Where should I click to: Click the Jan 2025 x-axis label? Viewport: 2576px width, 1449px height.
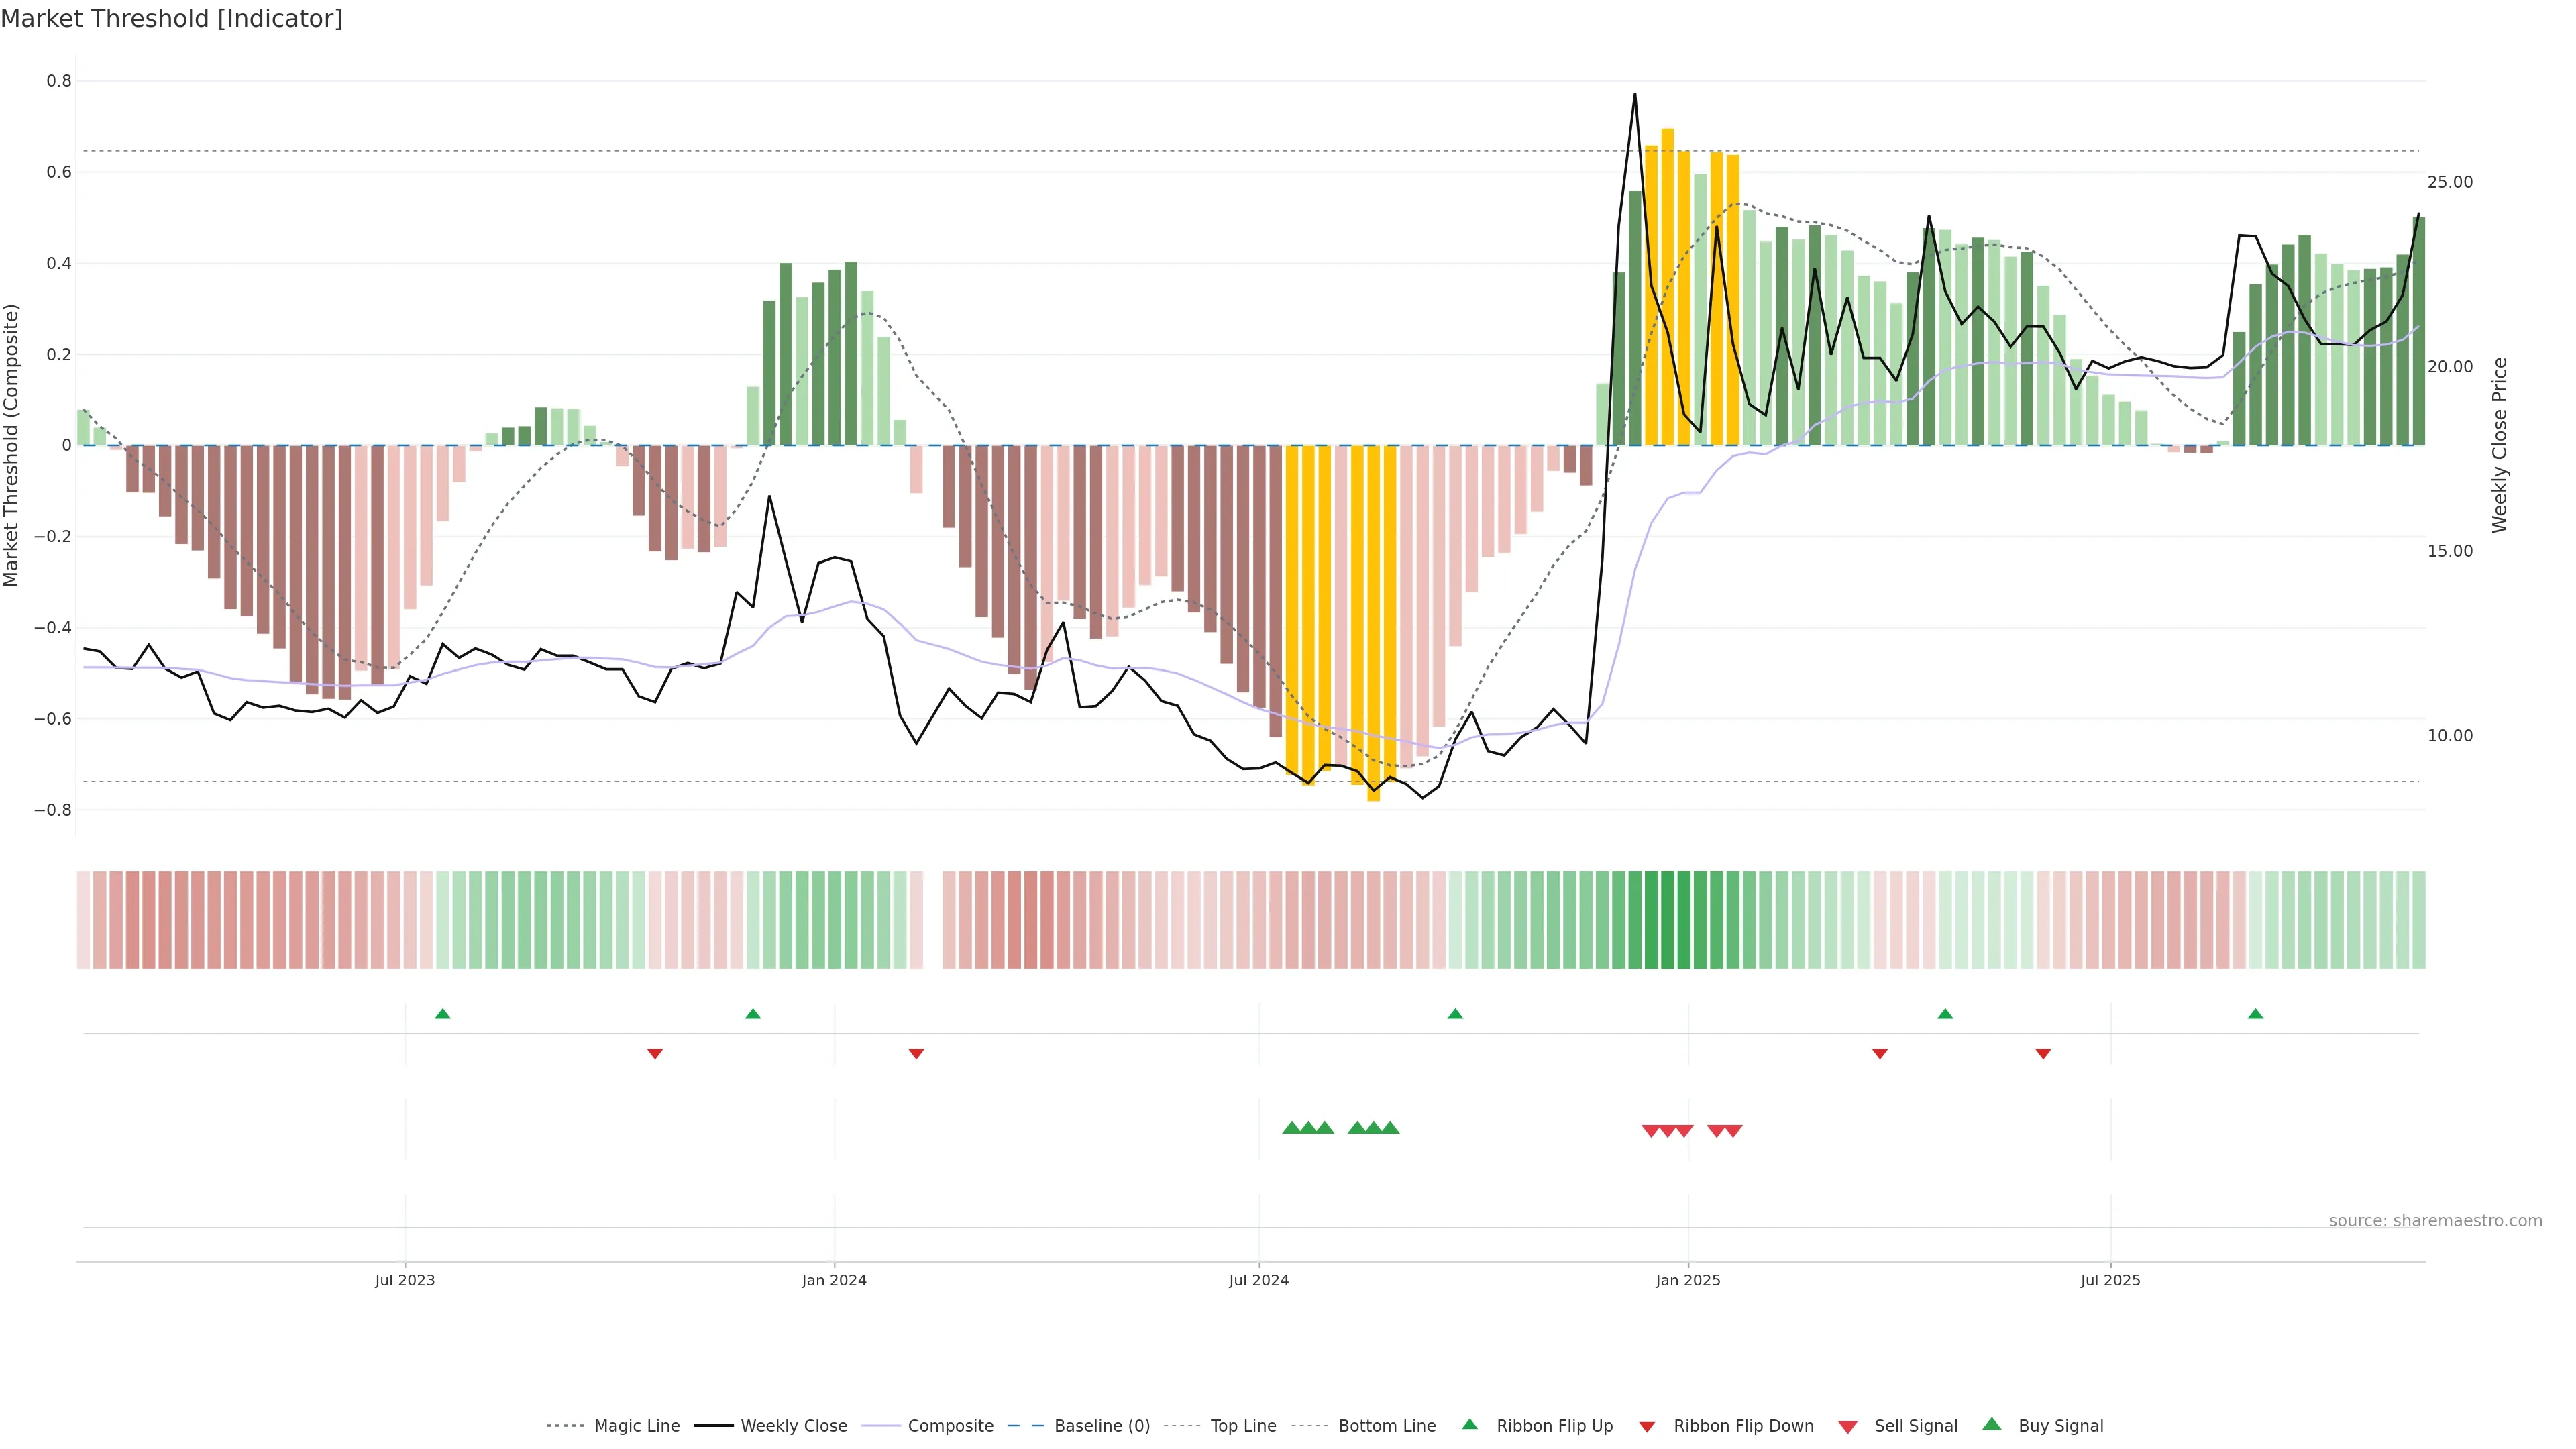click(x=1688, y=1280)
